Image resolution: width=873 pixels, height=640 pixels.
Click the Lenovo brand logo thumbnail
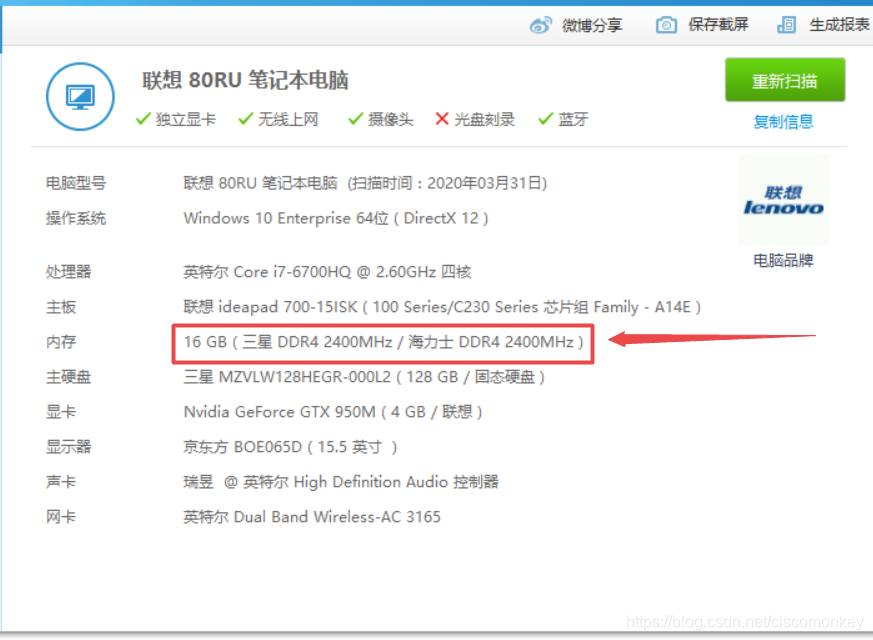tap(783, 200)
